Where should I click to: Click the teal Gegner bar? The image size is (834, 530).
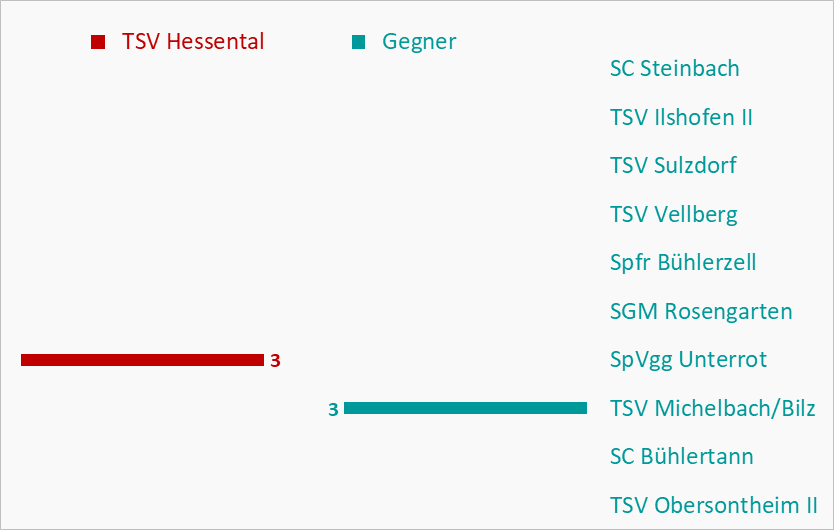coord(465,408)
